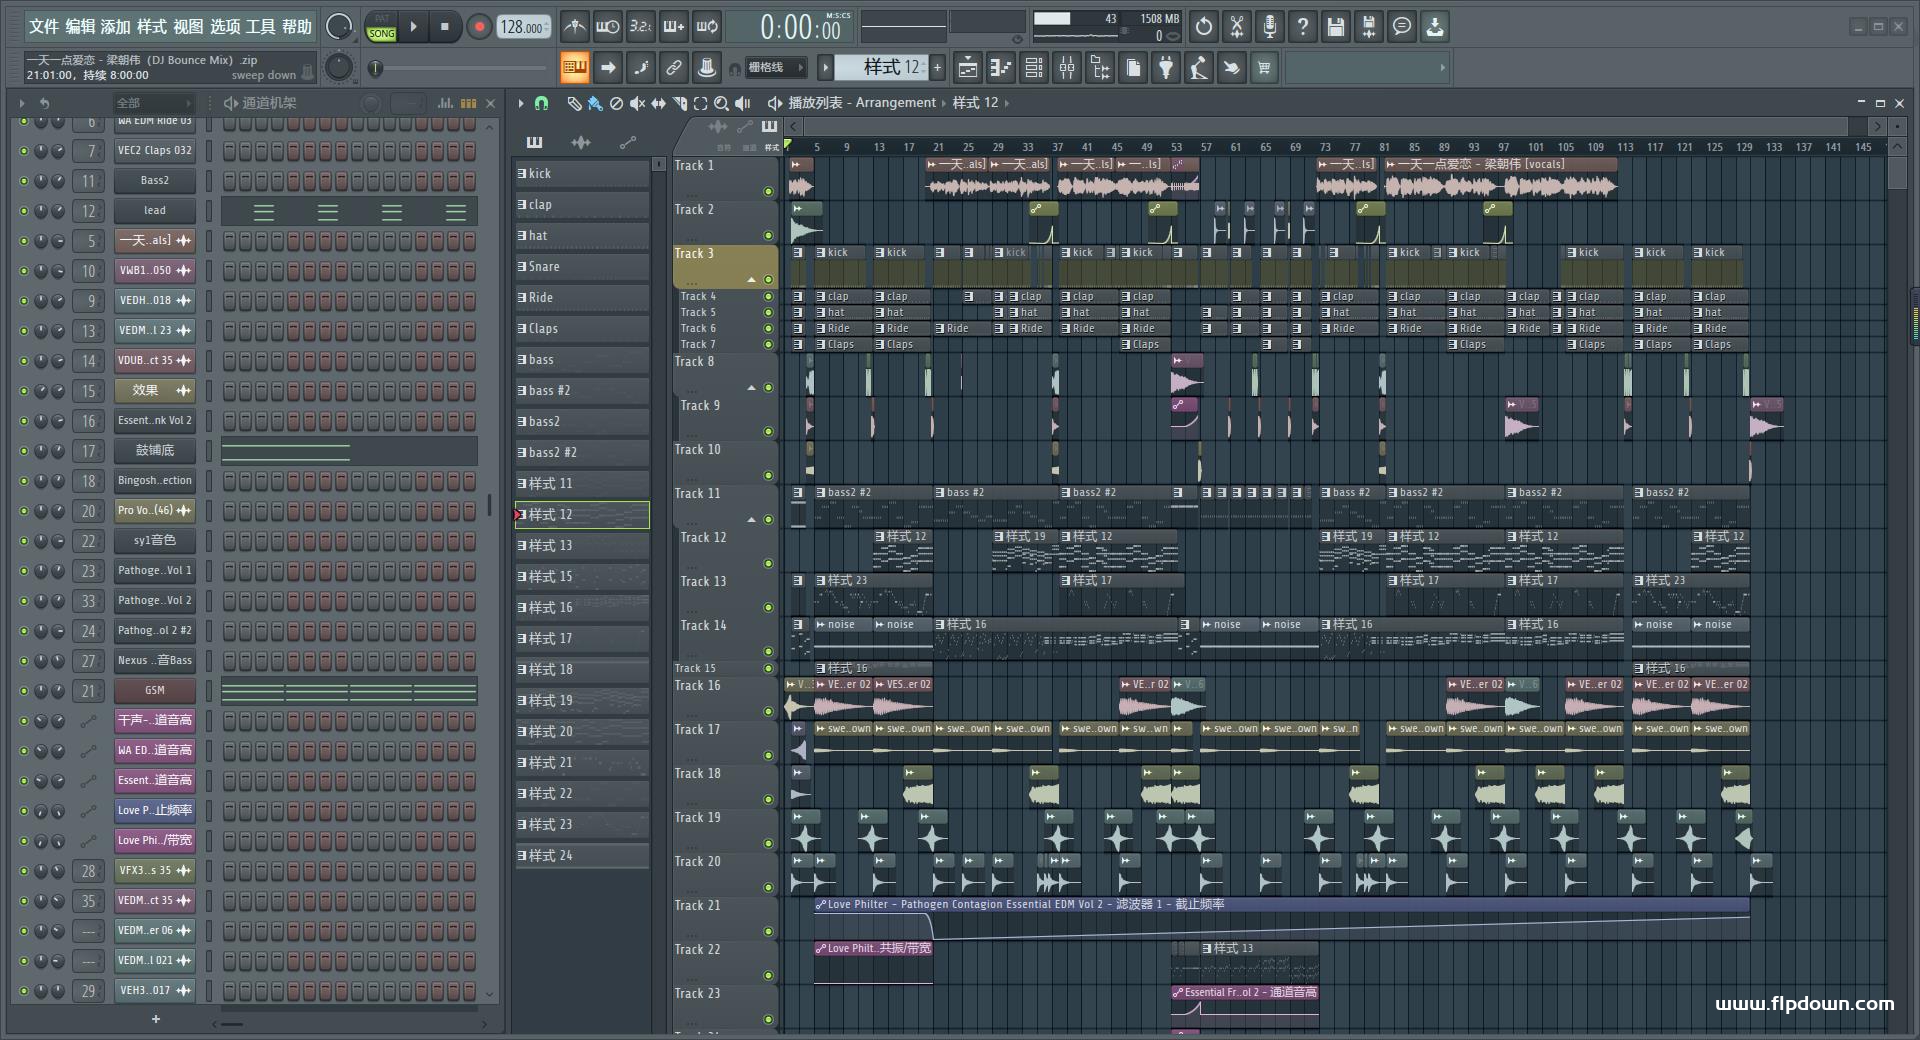This screenshot has width=1920, height=1040.
Task: Click the plus button to add a new pattern
Action: pos(937,68)
